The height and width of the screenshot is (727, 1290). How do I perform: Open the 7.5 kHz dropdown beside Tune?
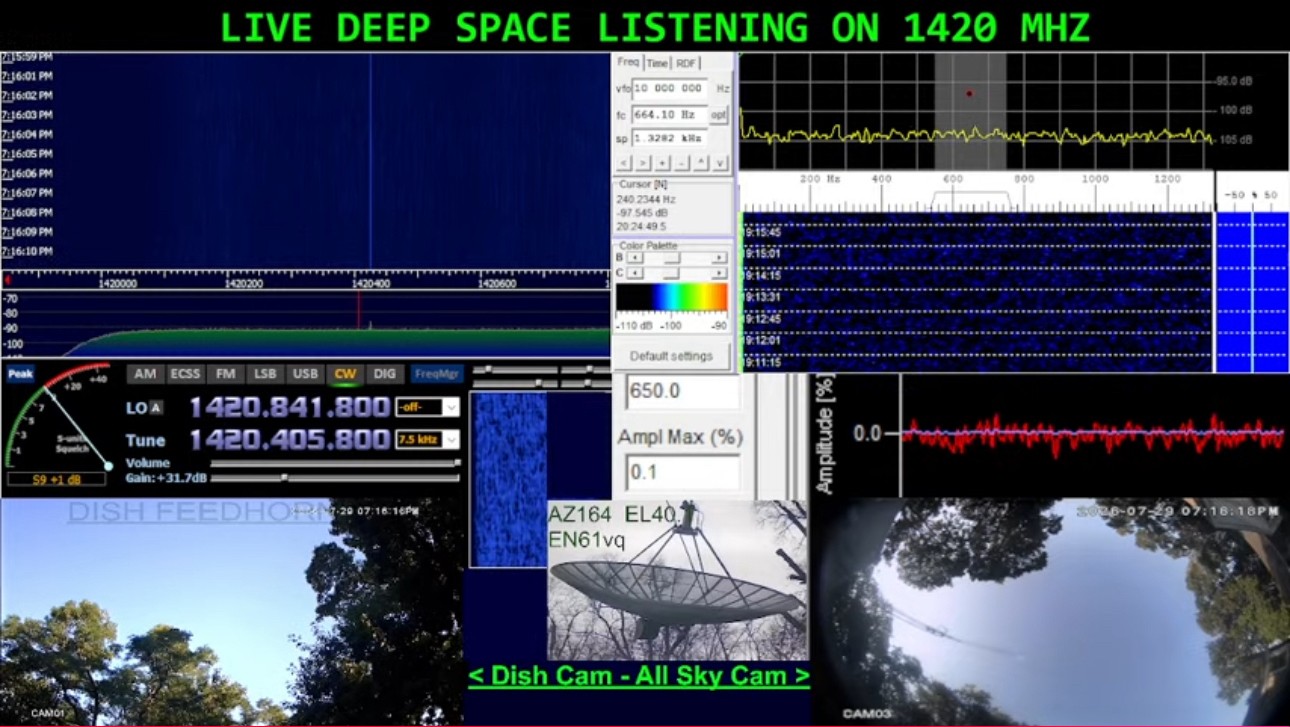(428, 440)
